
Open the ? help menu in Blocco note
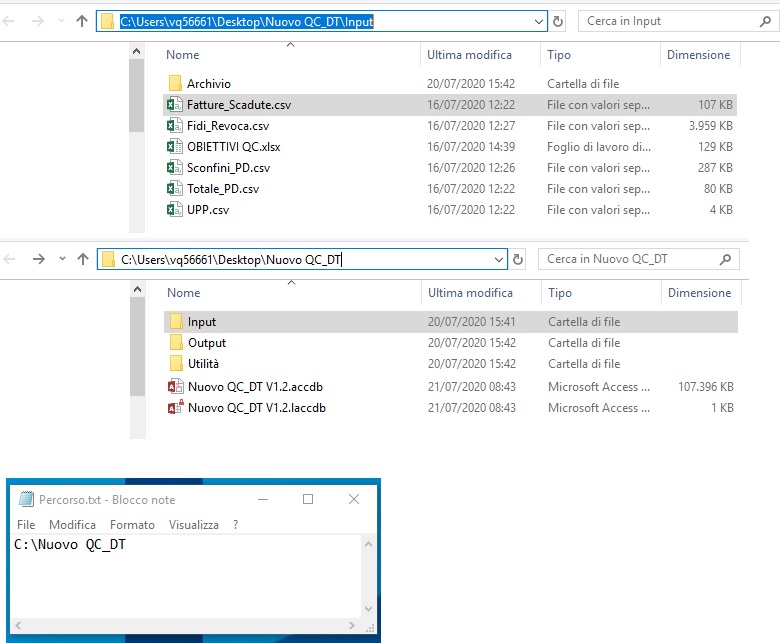(235, 525)
